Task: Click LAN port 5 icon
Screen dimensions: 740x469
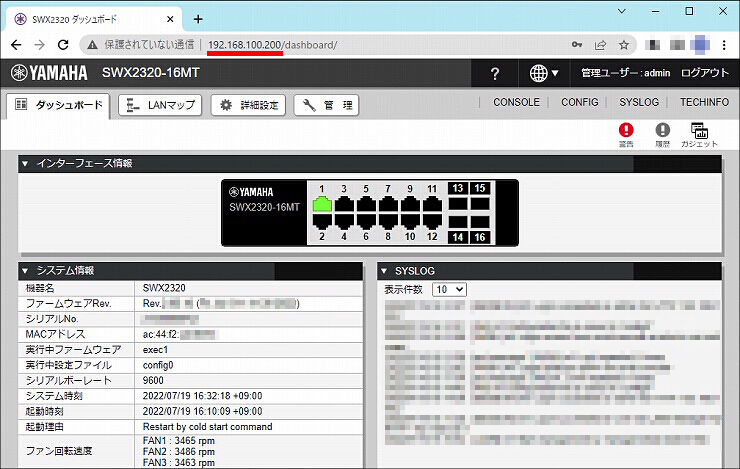Action: click(x=366, y=204)
